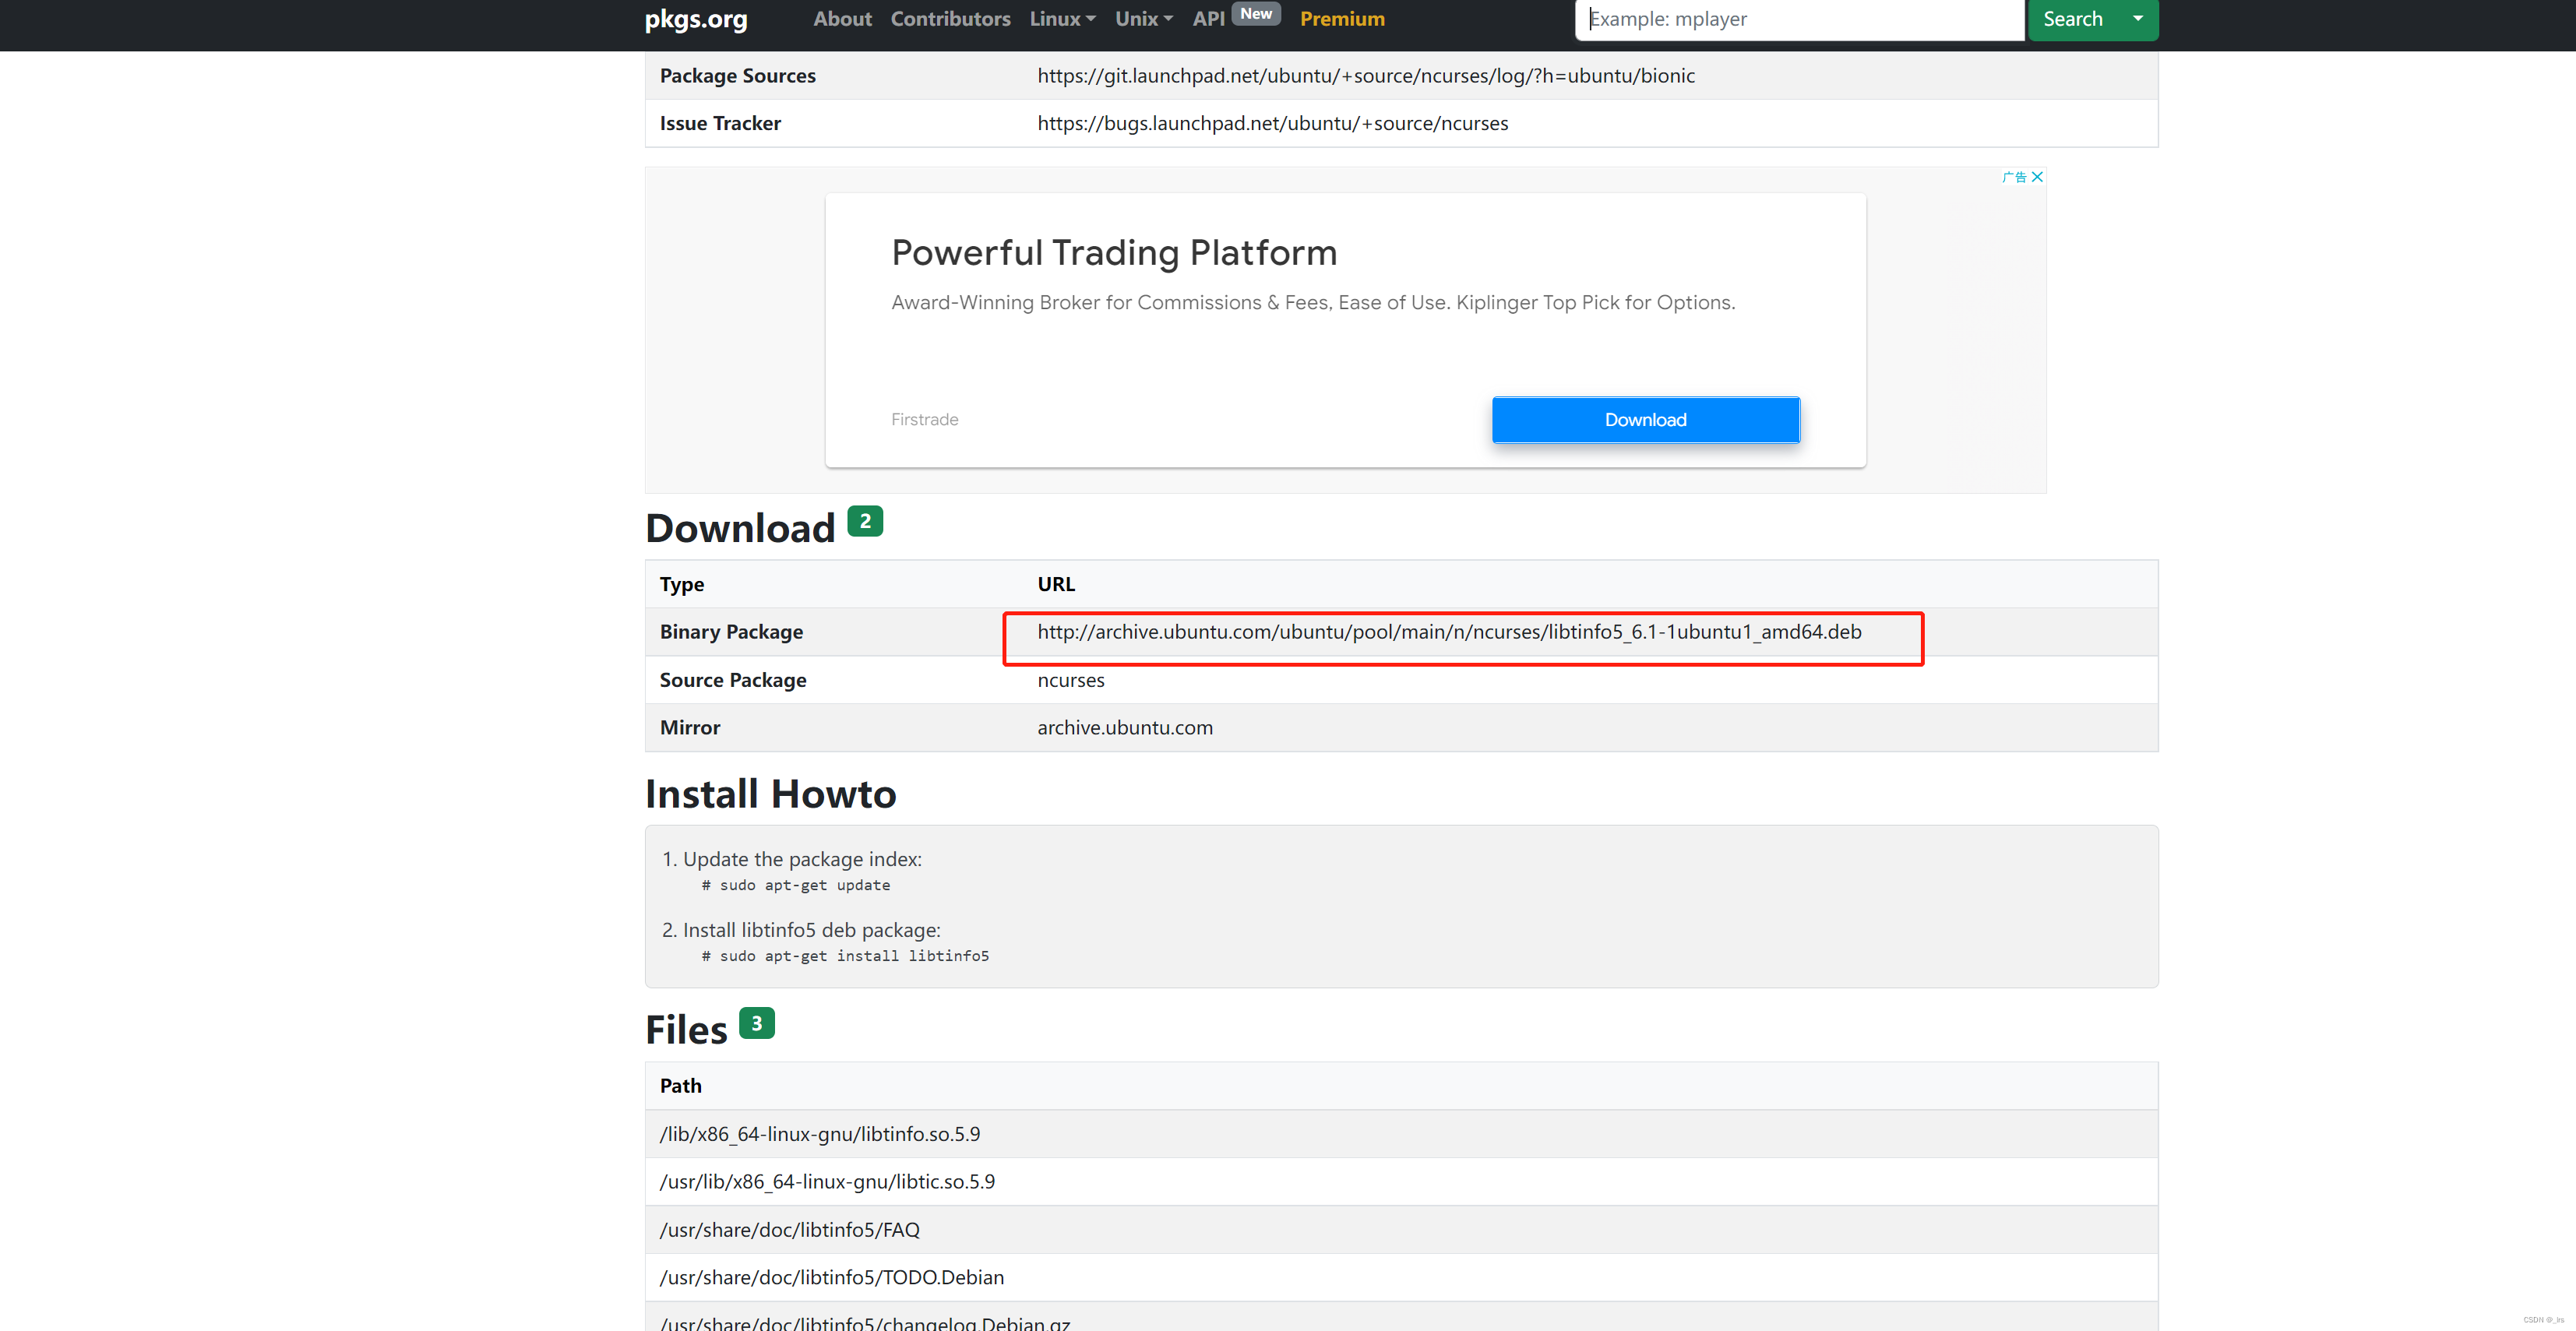Click the green Download count badge 2

pyautogui.click(x=864, y=521)
